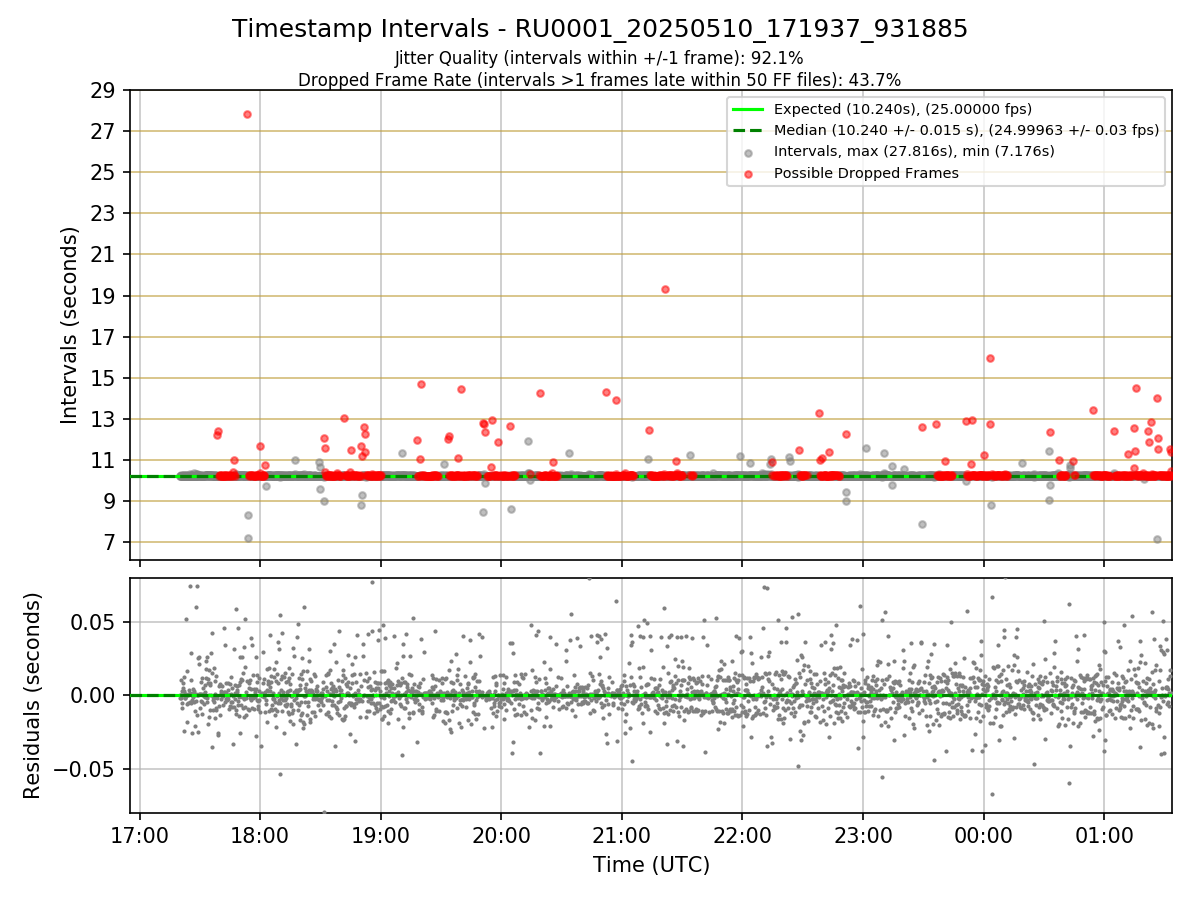
Task: Click the 'Residuals (seconds)' y-axis label
Action: pyautogui.click(x=33, y=695)
